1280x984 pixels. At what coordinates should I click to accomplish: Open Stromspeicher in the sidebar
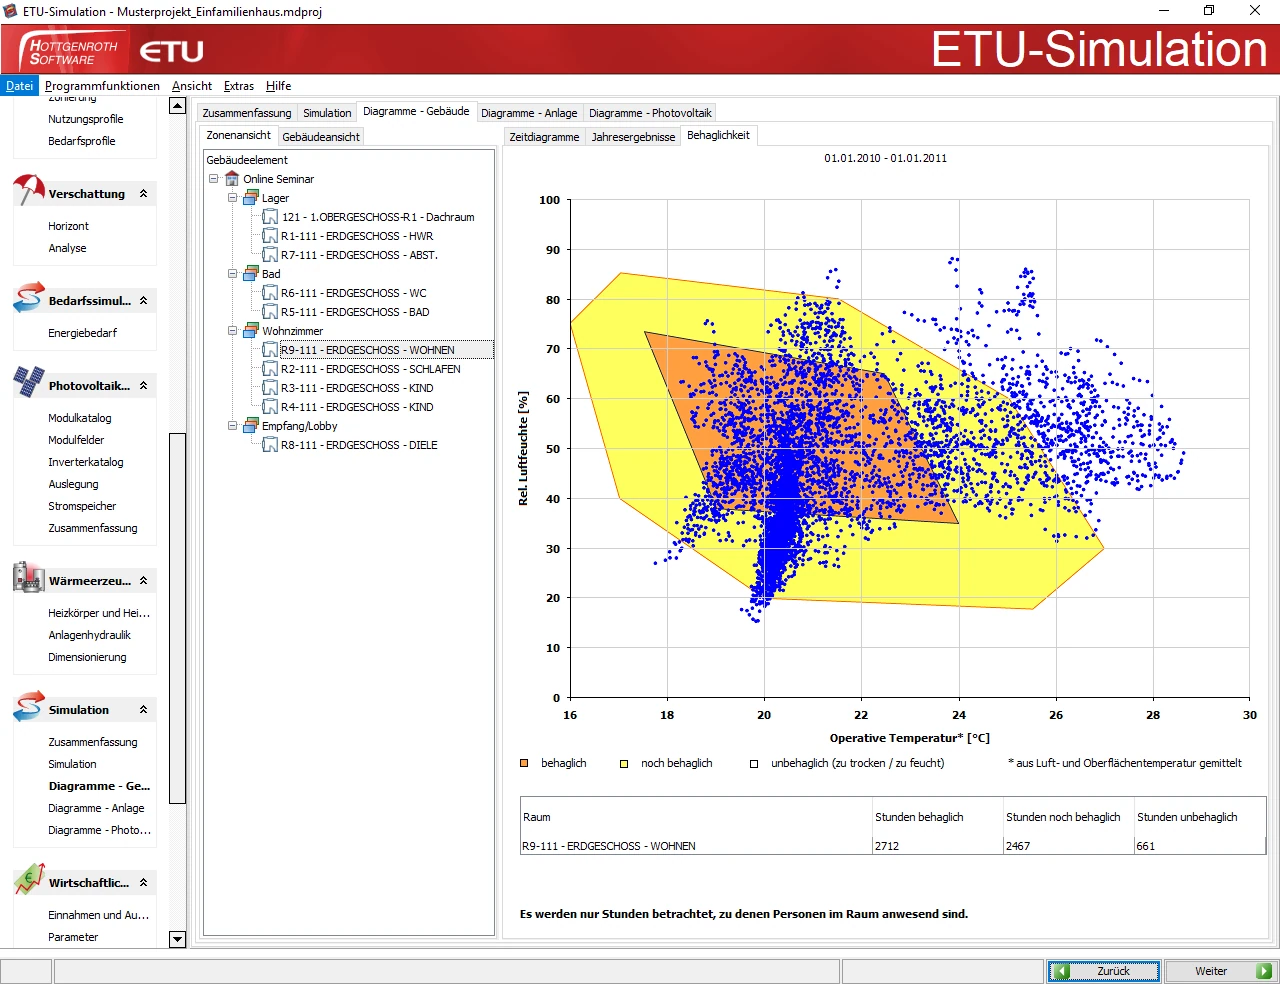(x=82, y=506)
